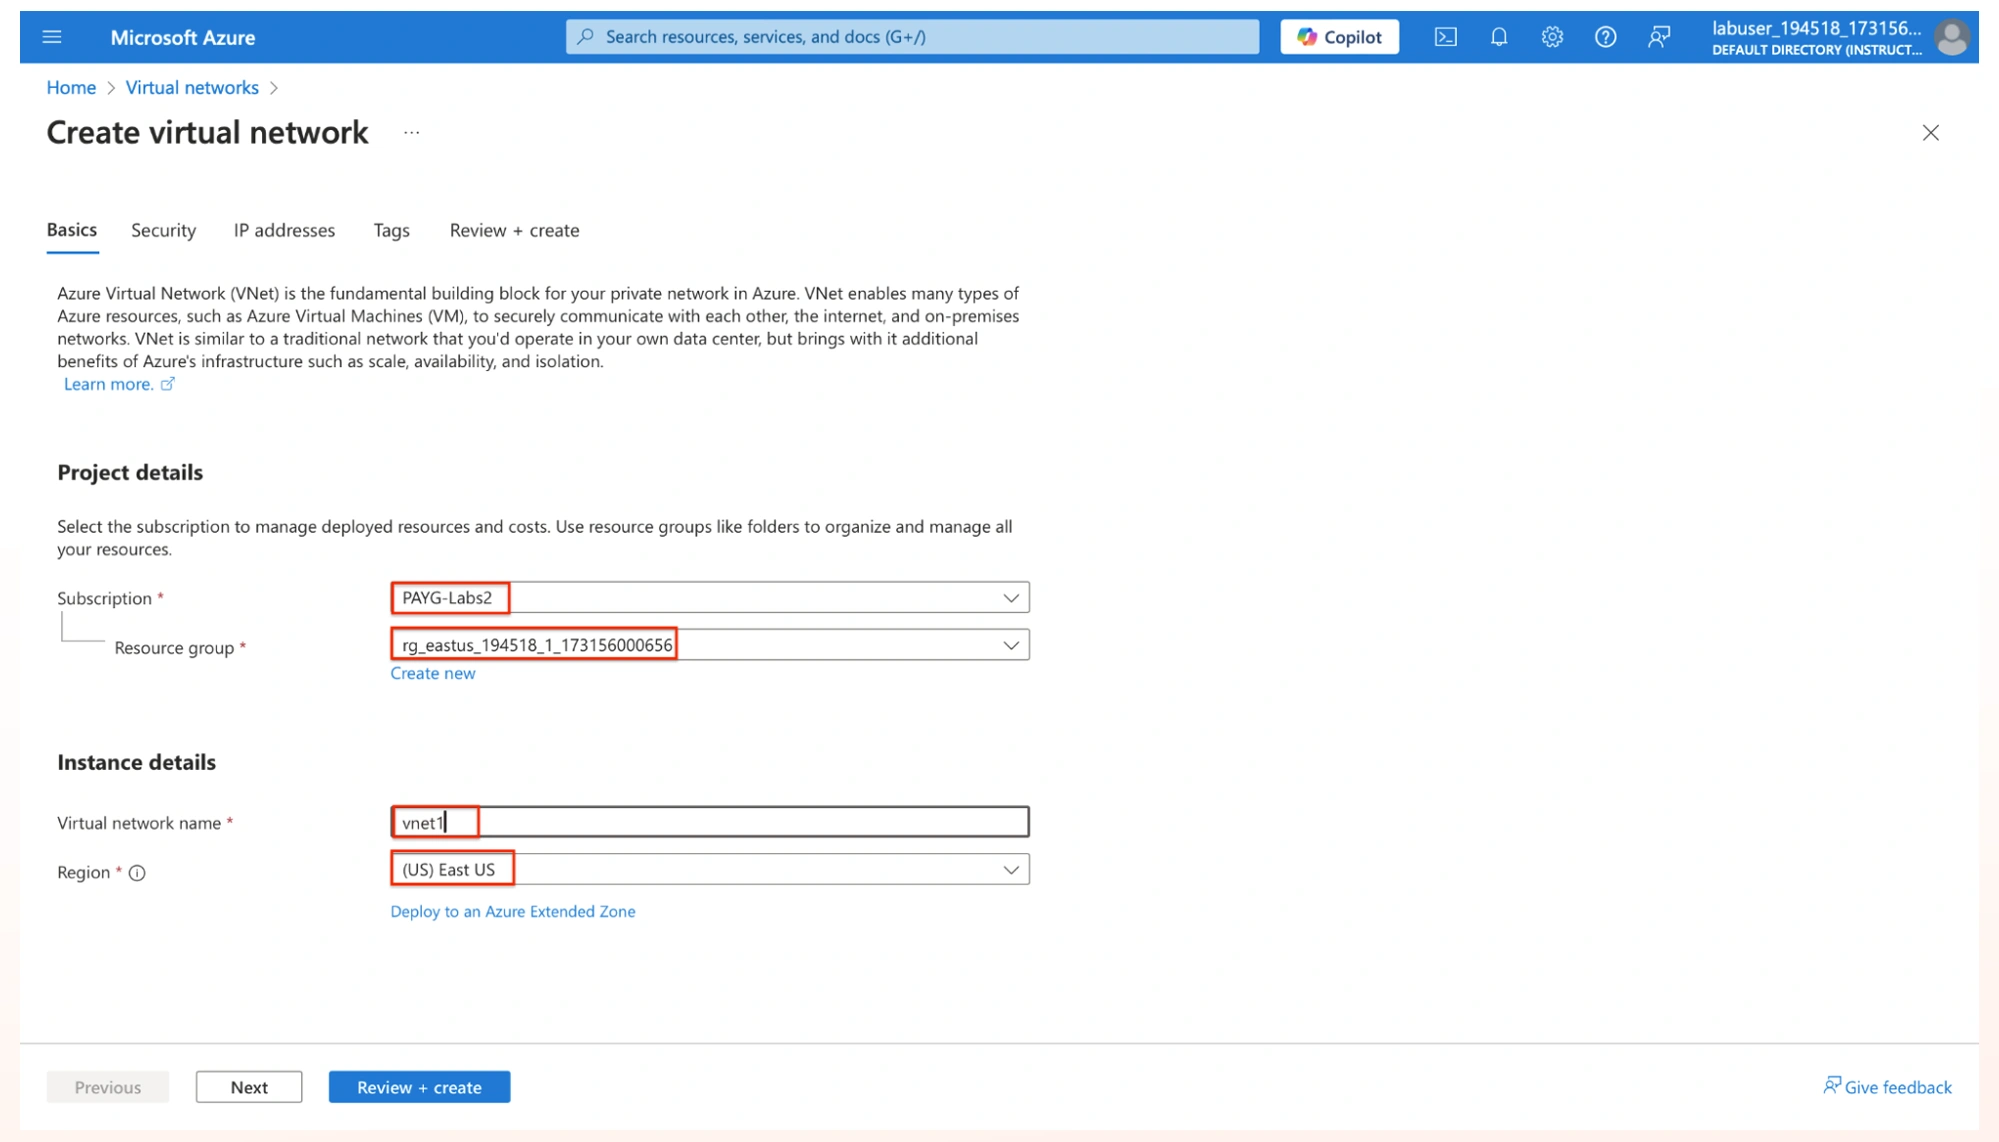Switch to the IP addresses tab
The height and width of the screenshot is (1142, 1999).
pyautogui.click(x=284, y=230)
